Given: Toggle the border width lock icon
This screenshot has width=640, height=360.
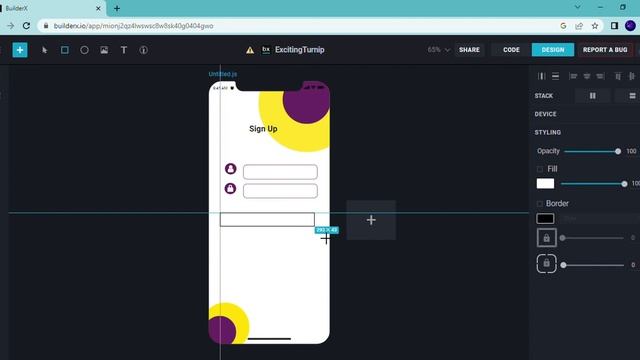Looking at the screenshot, I should 547,238.
